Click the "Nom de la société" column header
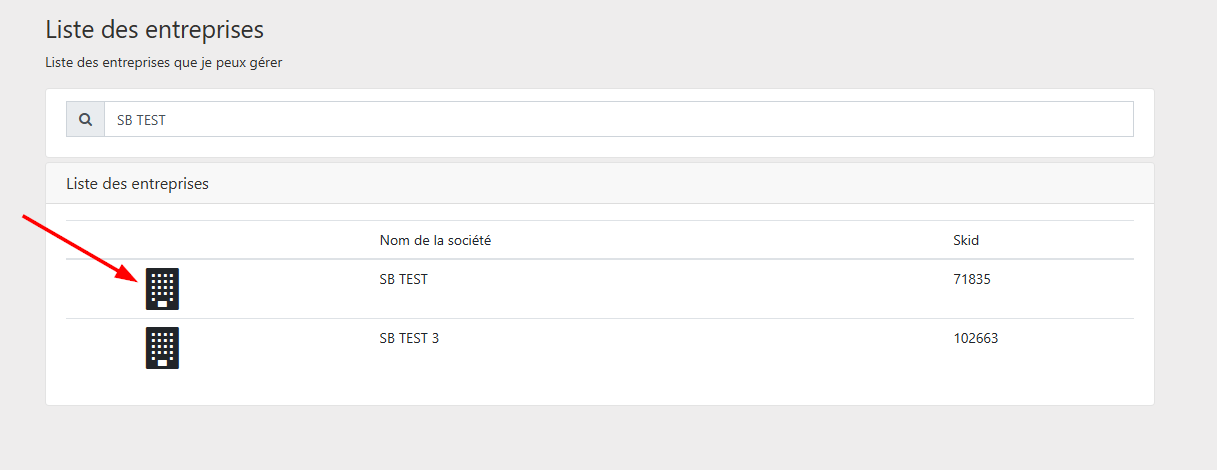 435,241
